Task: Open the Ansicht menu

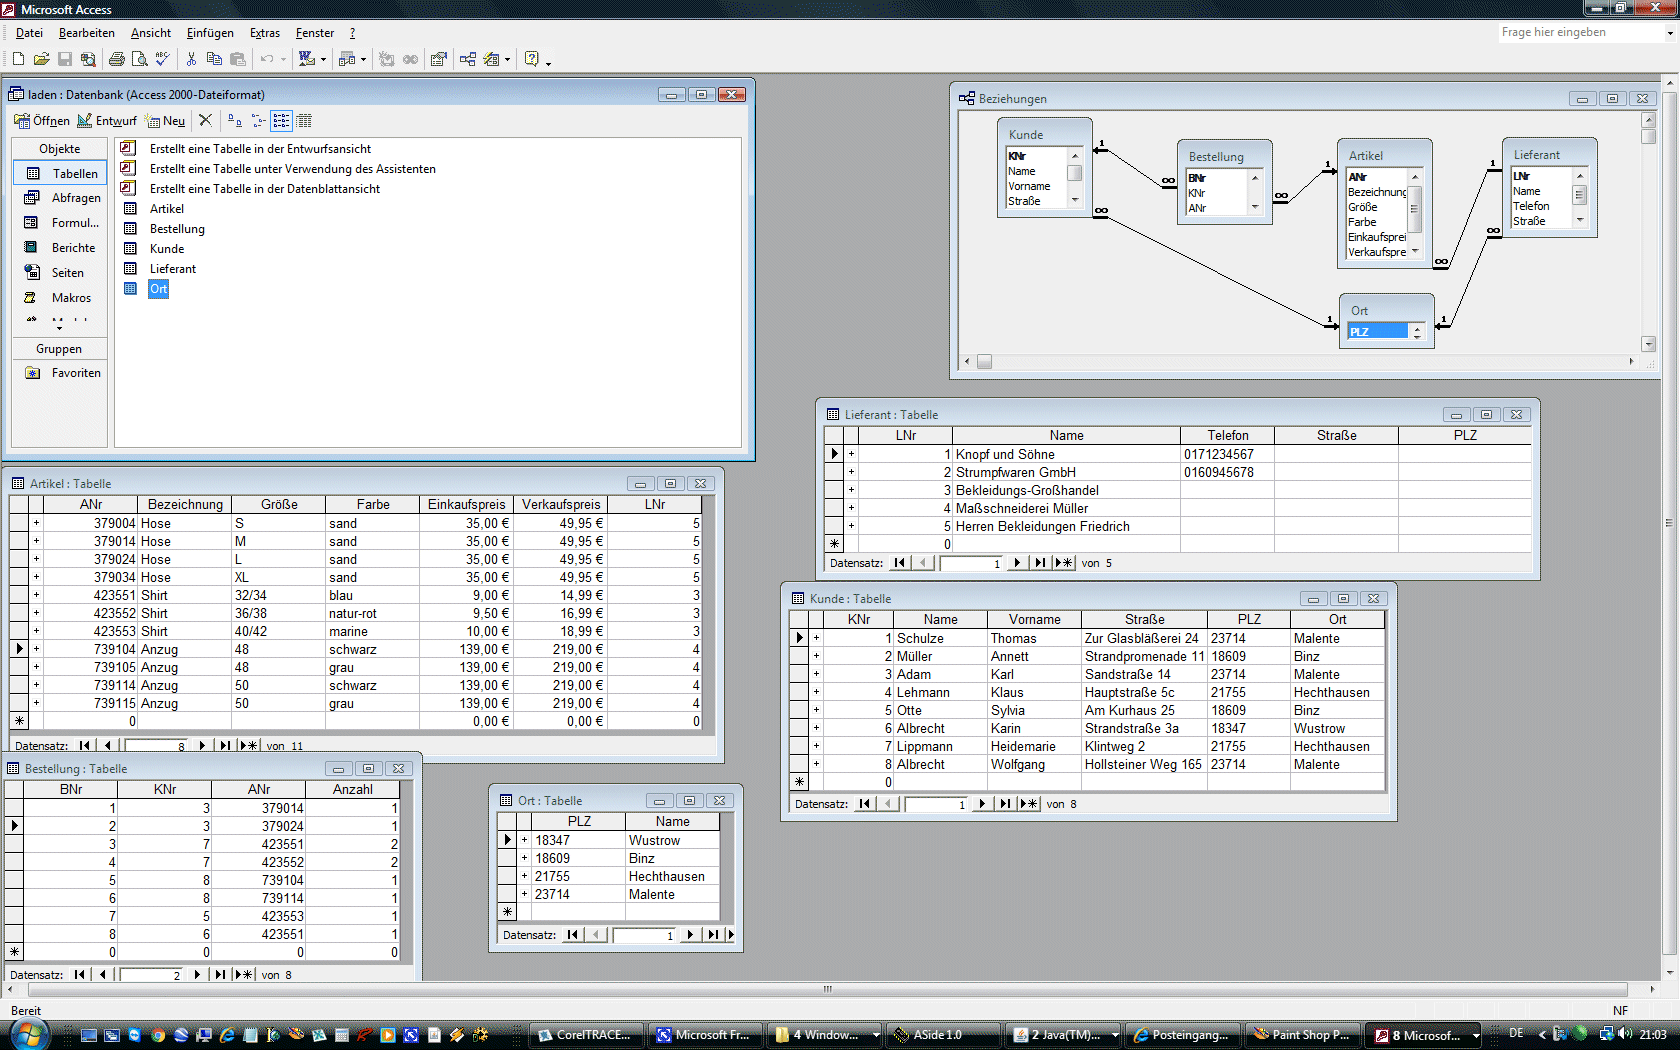Action: point(150,33)
